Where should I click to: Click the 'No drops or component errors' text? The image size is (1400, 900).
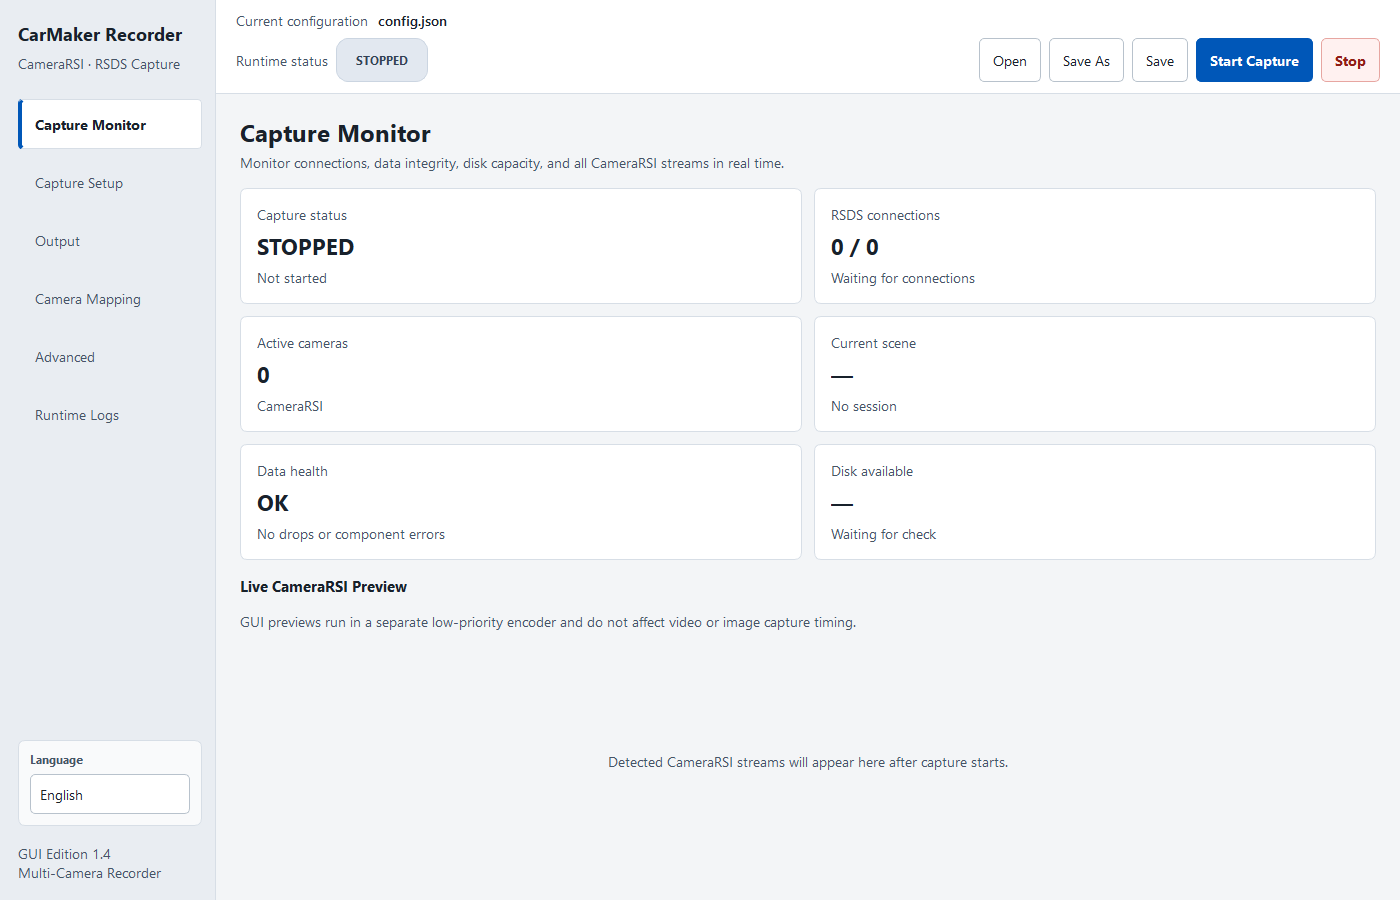(351, 534)
